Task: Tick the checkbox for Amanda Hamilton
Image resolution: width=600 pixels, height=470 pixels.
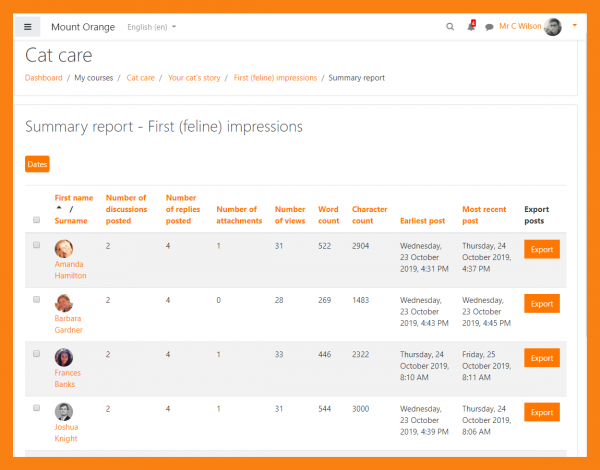Action: (37, 245)
